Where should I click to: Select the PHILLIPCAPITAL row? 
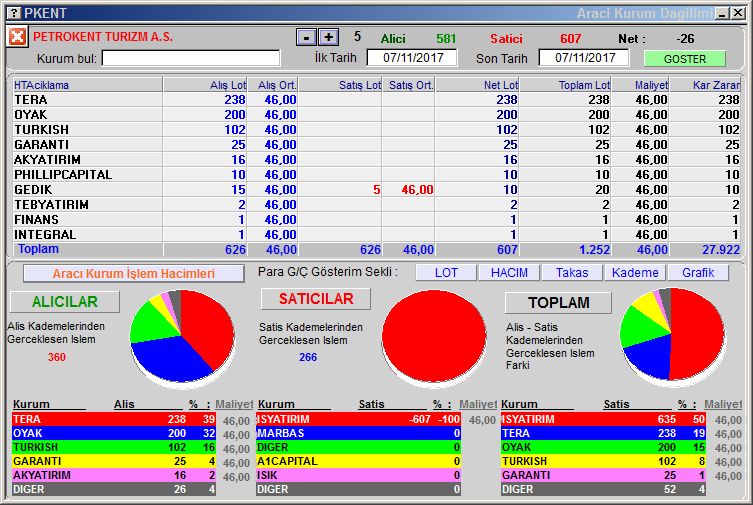[376, 175]
